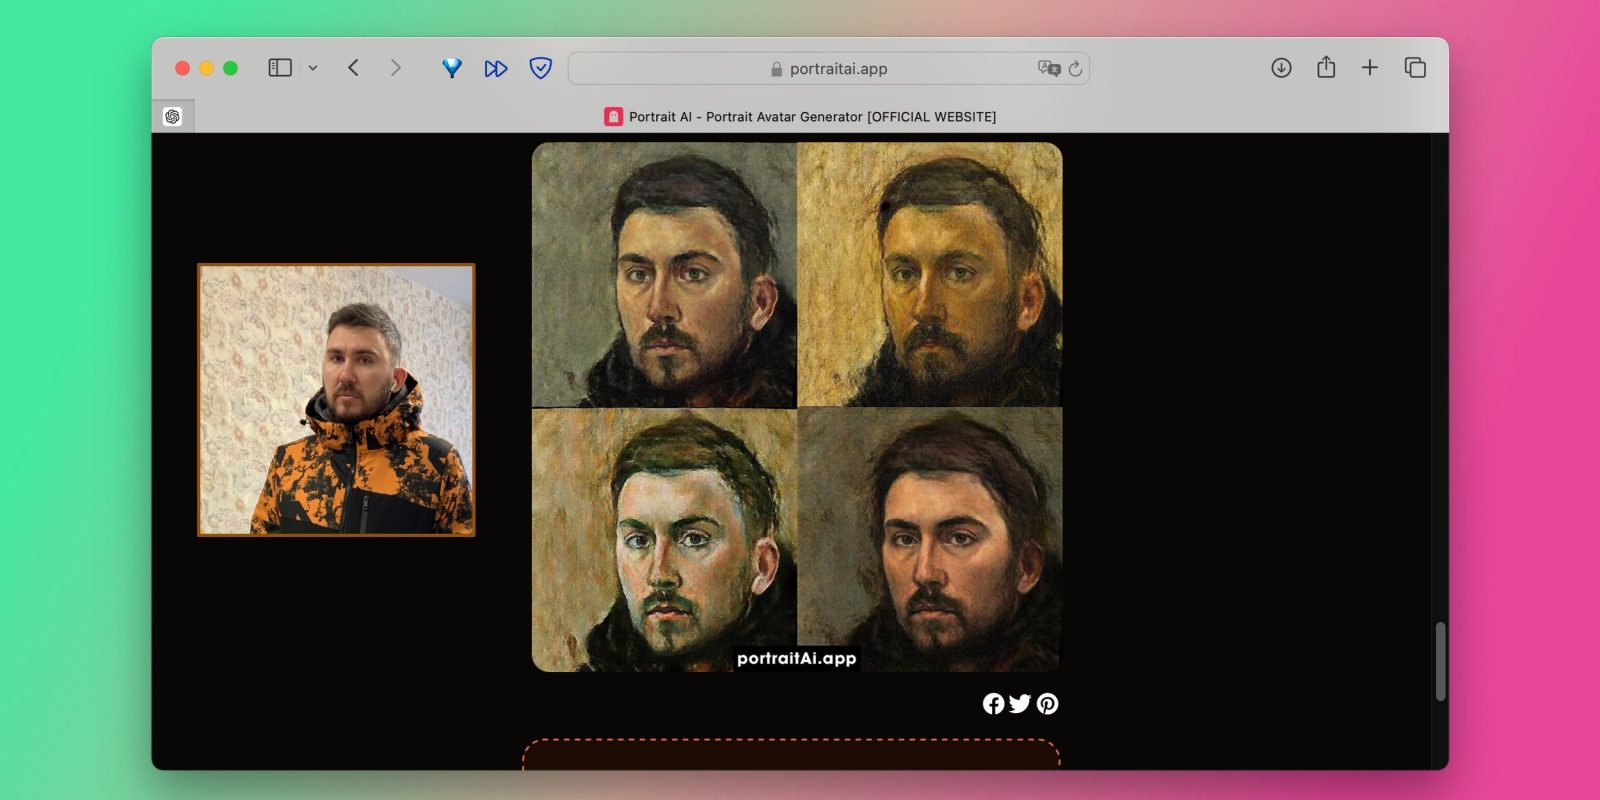Select the pinned ChatGPT tab
This screenshot has height=800, width=1600.
(172, 117)
